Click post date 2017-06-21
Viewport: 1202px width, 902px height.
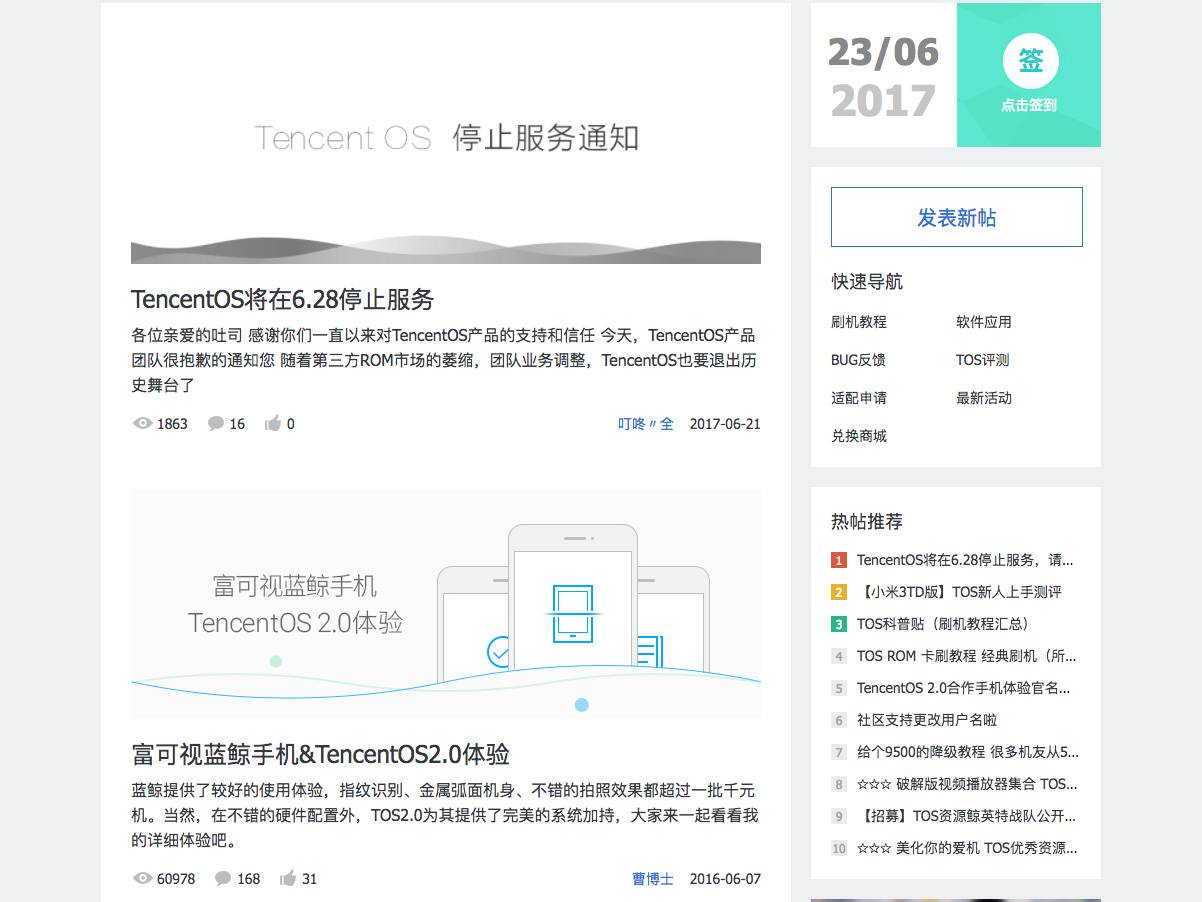[x=725, y=424]
